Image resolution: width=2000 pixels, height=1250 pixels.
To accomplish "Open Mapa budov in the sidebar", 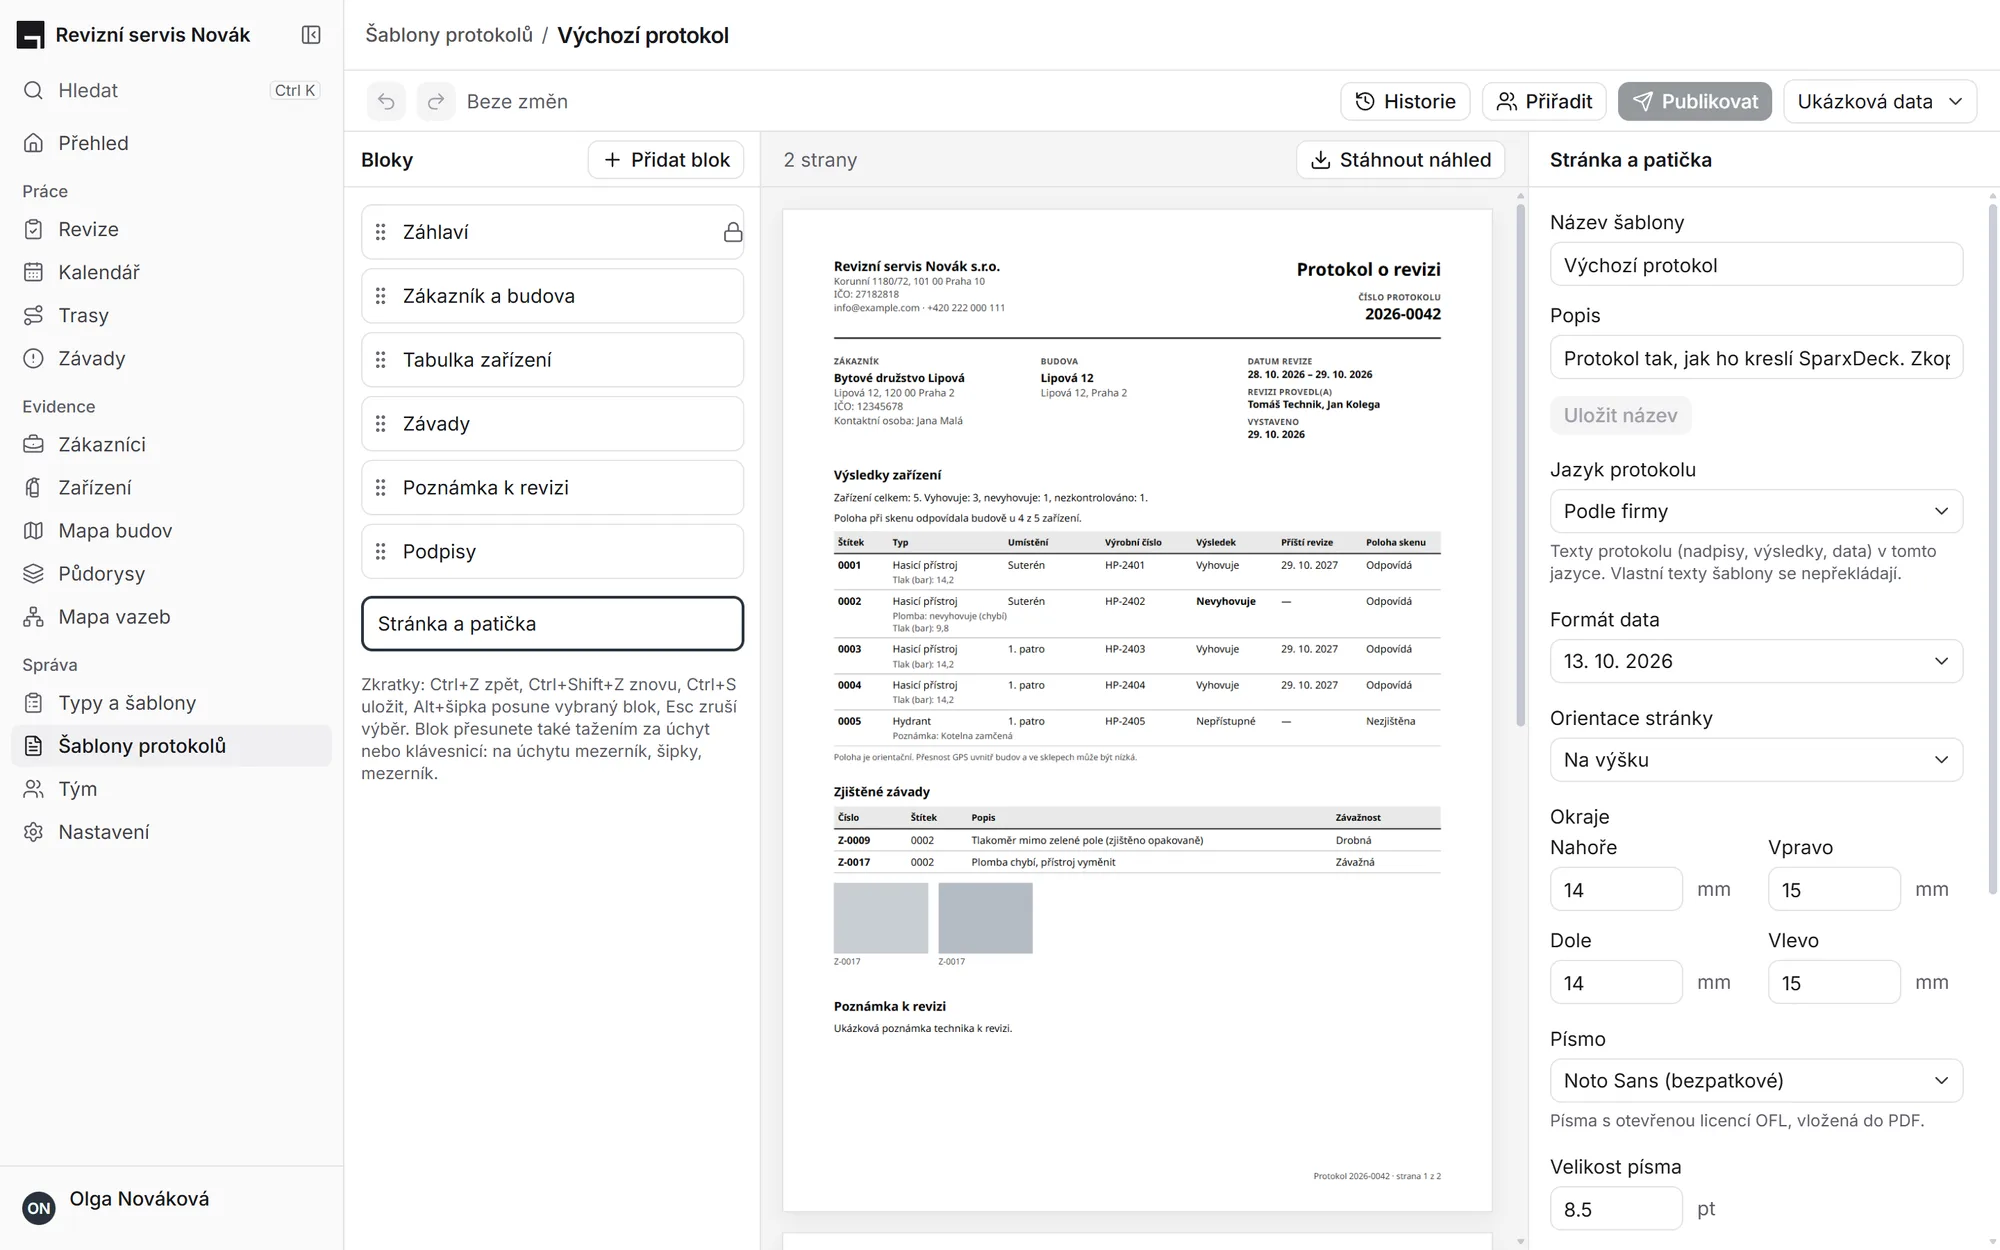I will [x=171, y=530].
